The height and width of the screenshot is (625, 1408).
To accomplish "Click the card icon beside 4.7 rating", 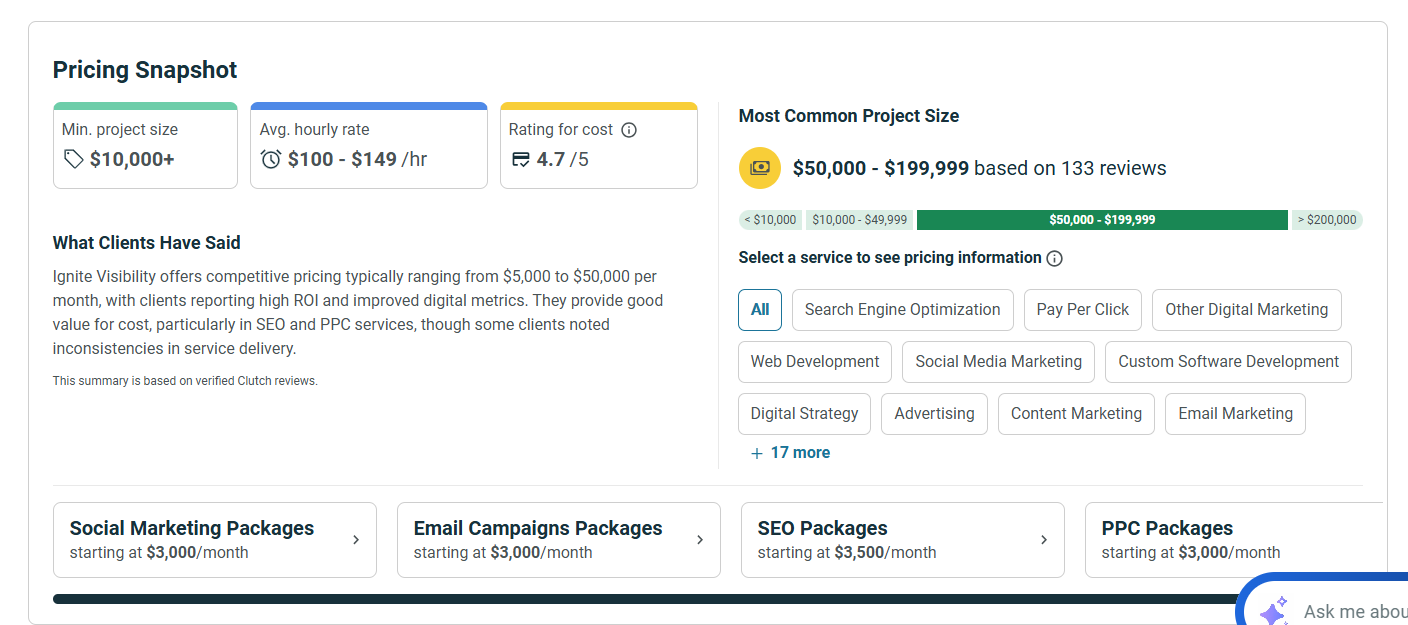I will coord(520,159).
